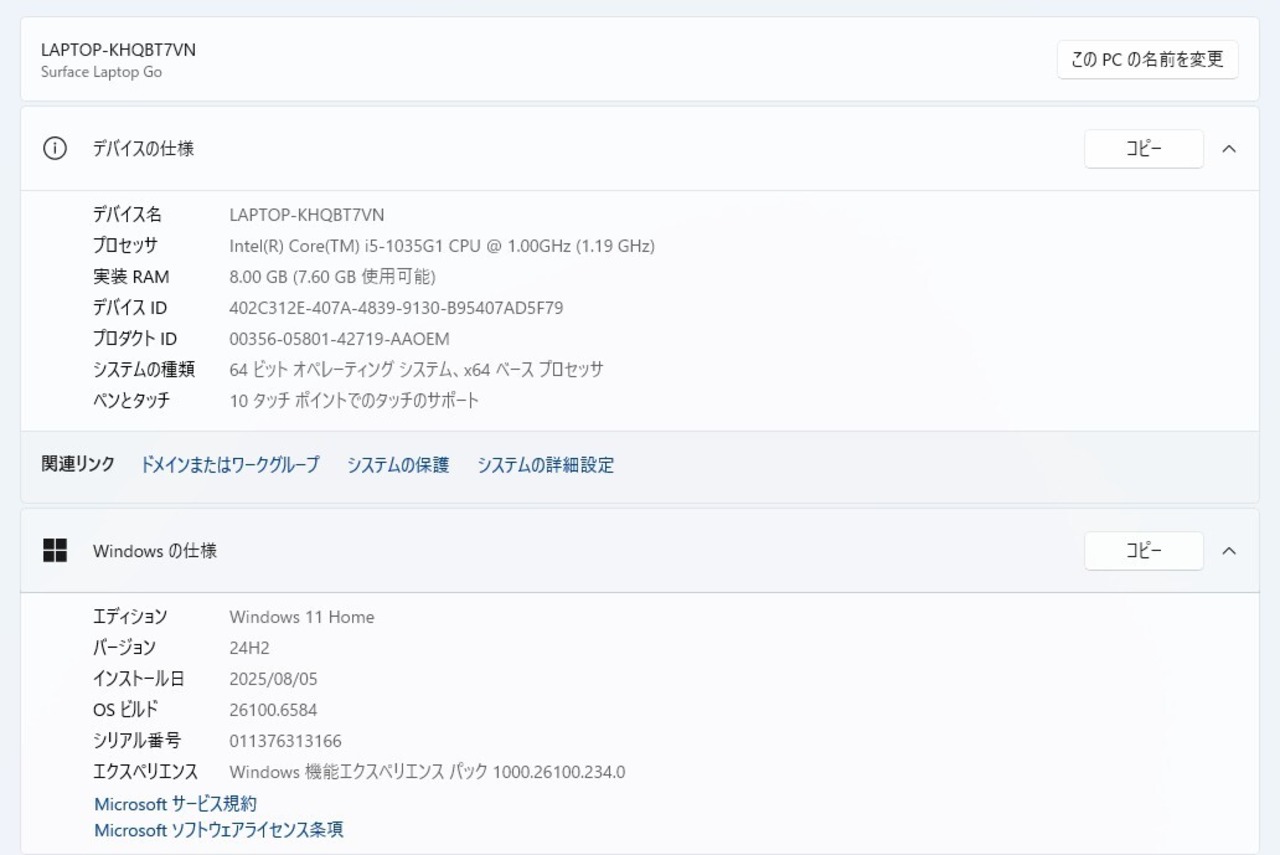Open ドメインまたはワークグループ link
Viewport: 1280px width, 855px height.
coord(230,464)
